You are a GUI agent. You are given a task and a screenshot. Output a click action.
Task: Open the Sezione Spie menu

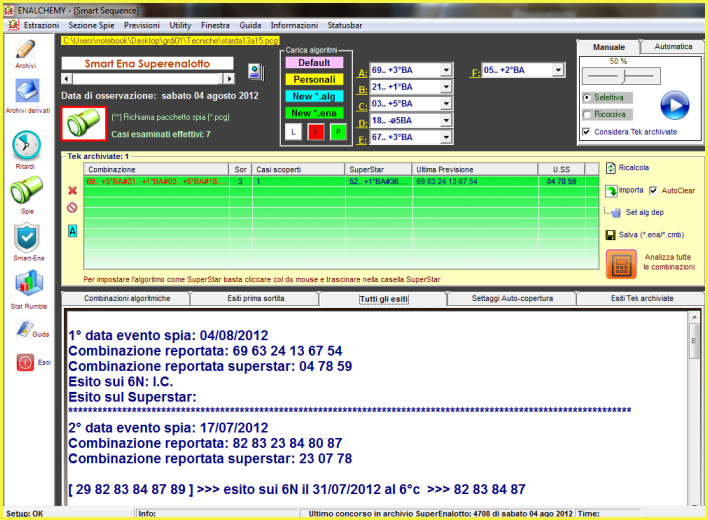[x=91, y=25]
